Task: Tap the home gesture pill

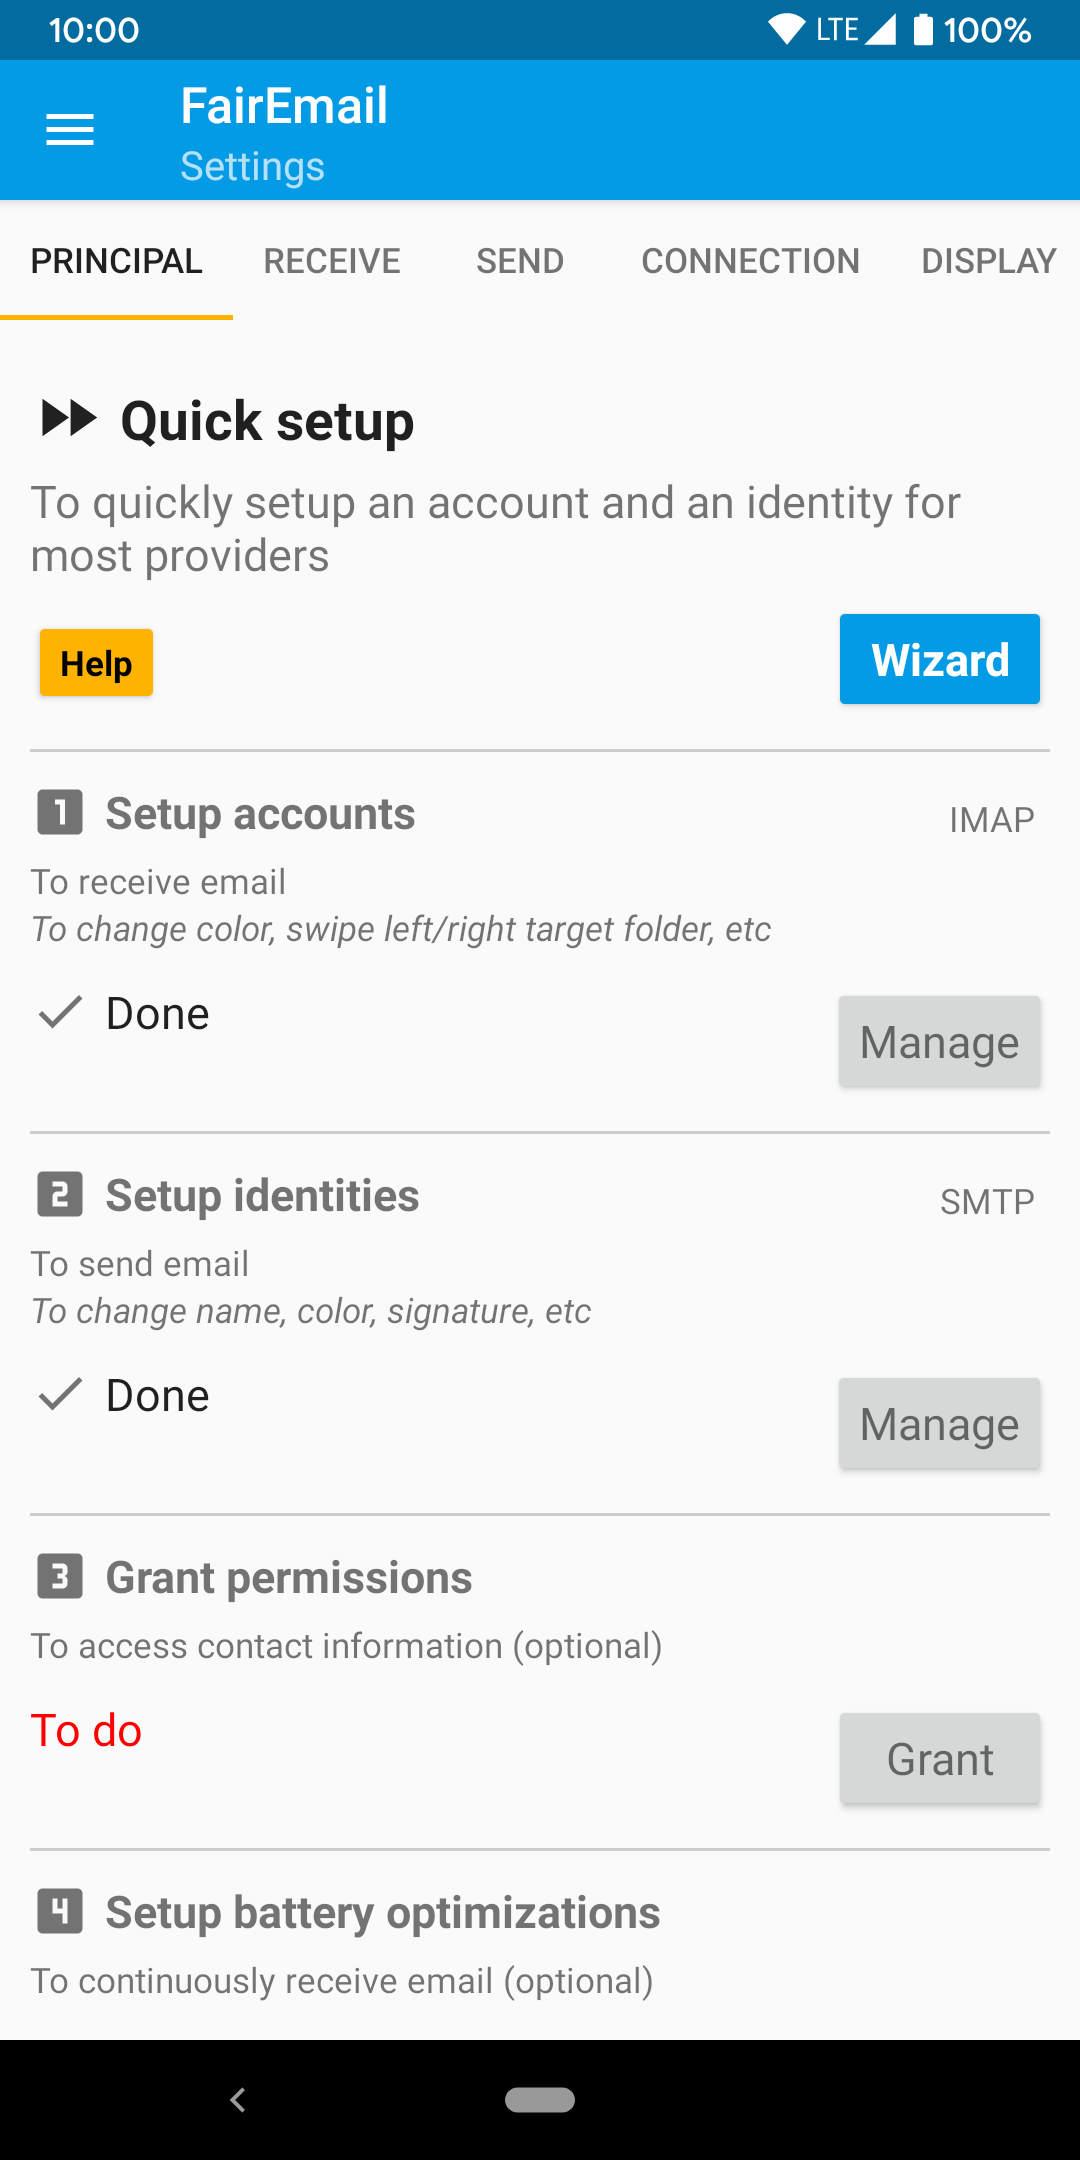Action: pyautogui.click(x=540, y=2099)
